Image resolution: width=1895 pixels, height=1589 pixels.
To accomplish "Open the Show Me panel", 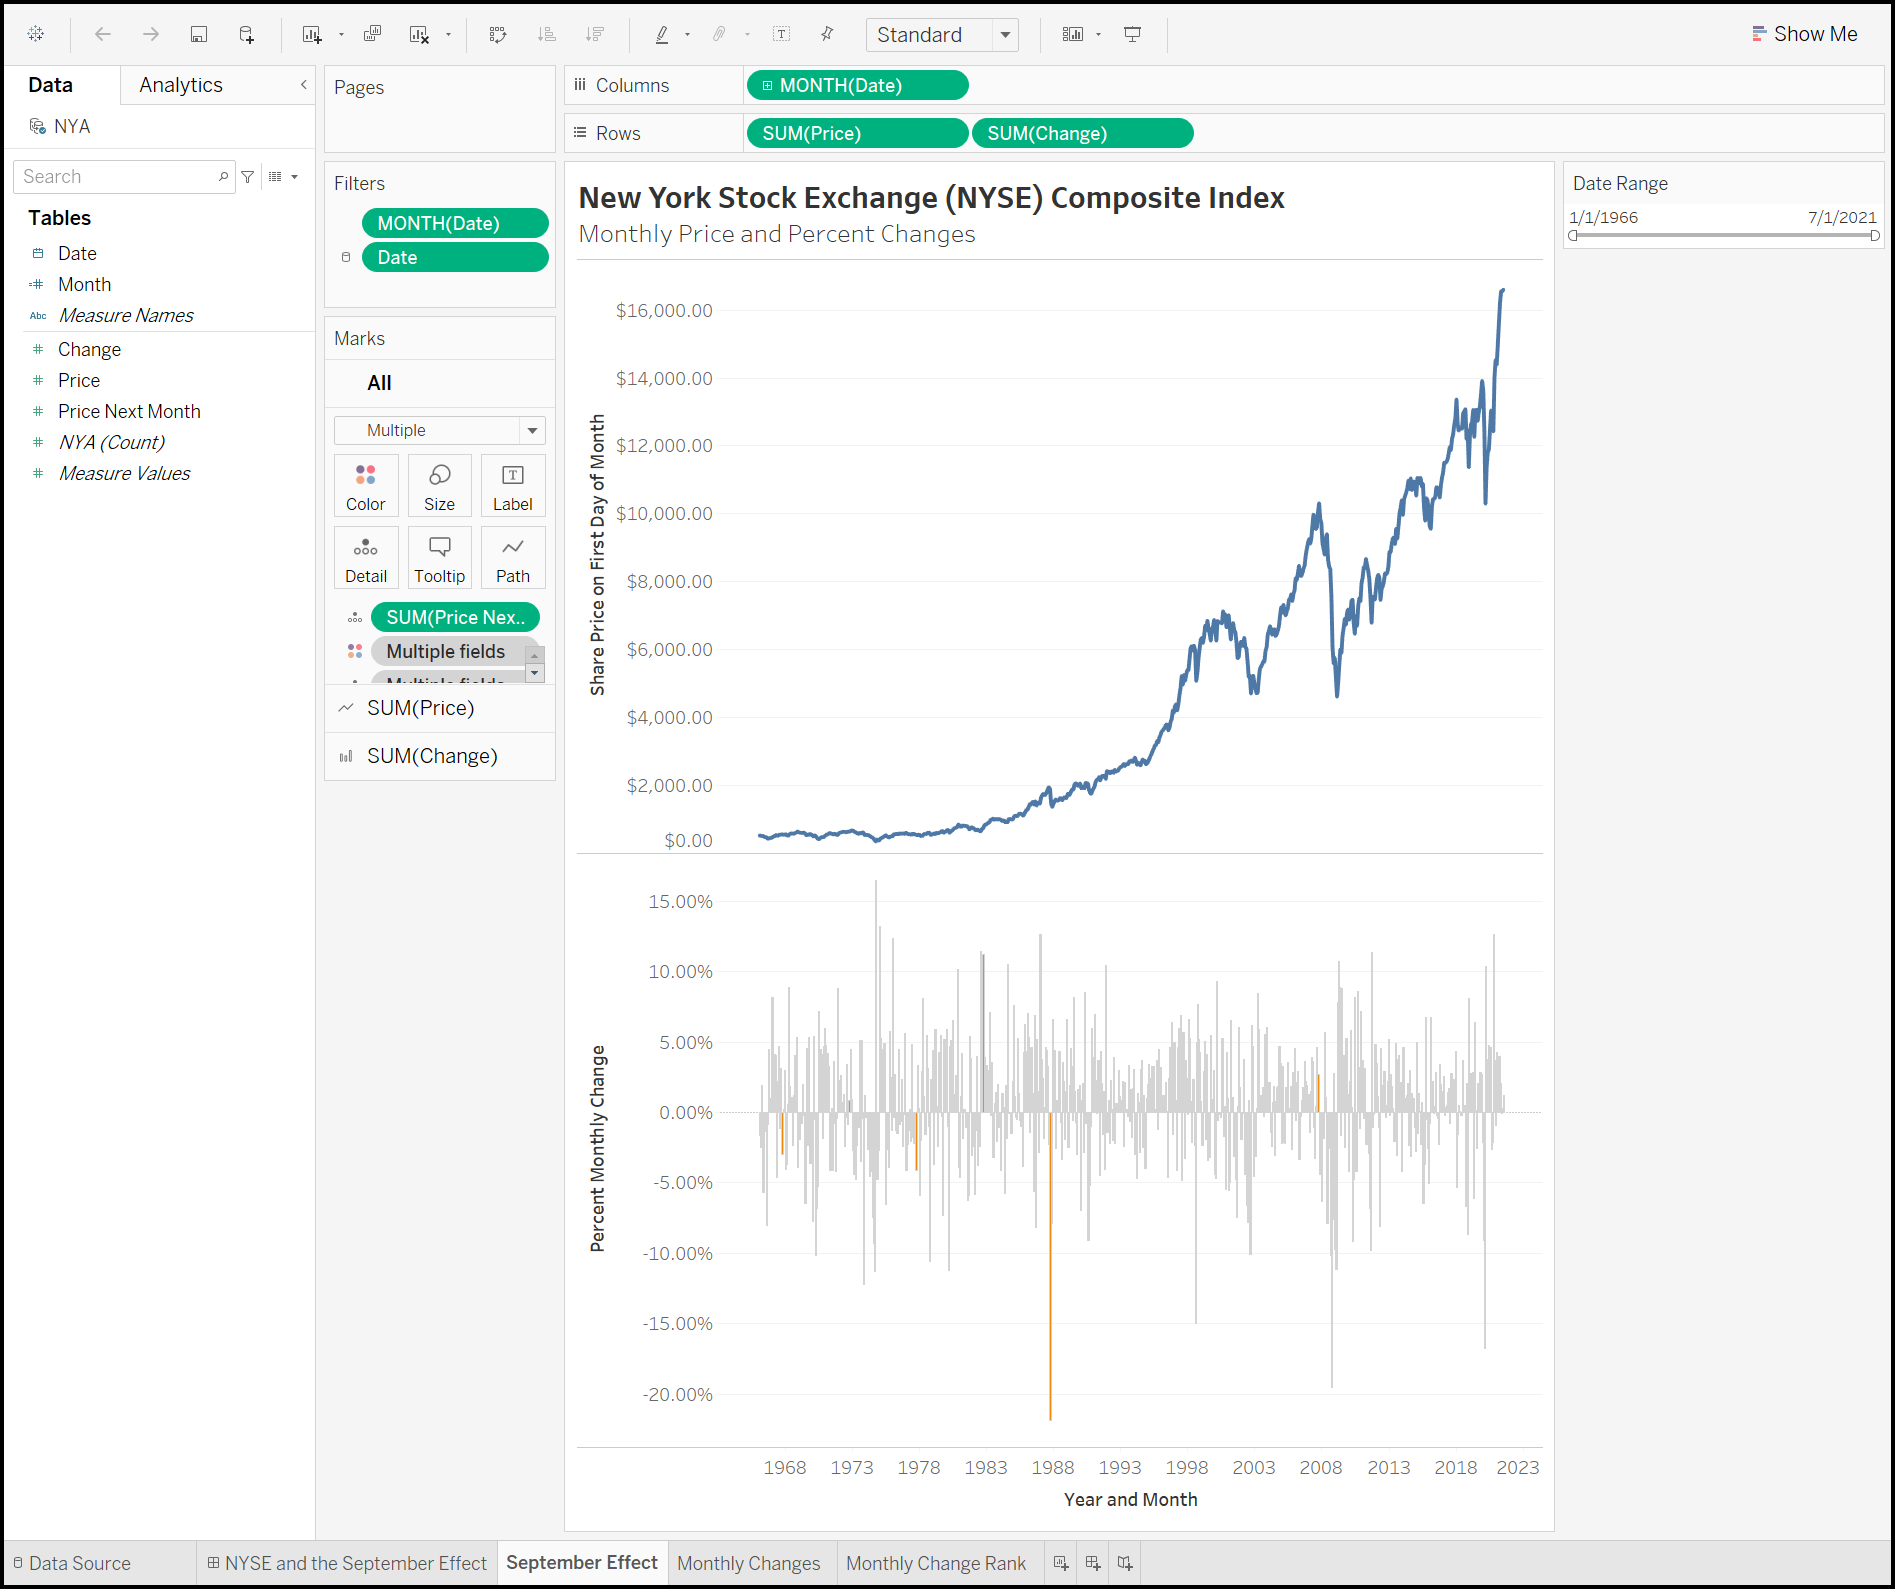I will click(1804, 34).
